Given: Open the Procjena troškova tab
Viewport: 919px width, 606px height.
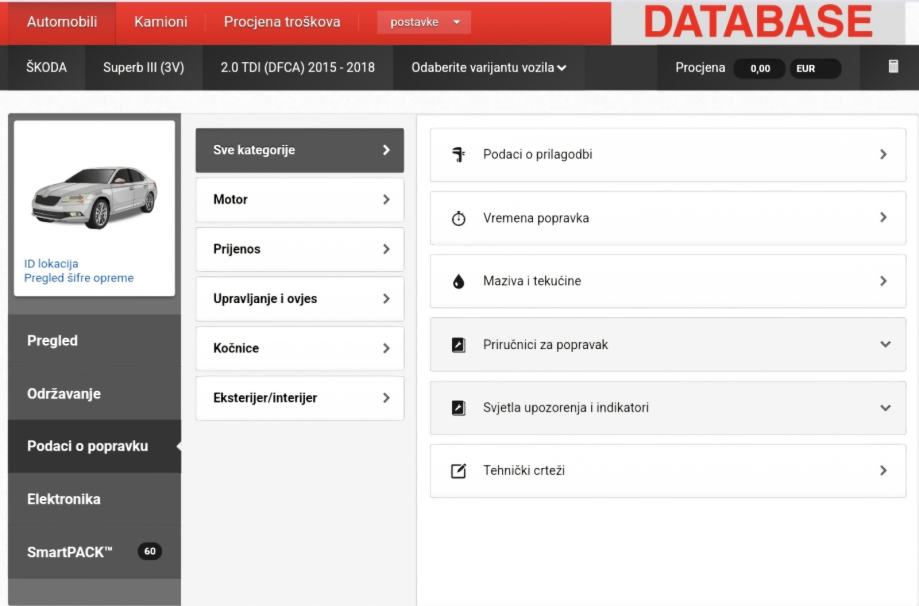Looking at the screenshot, I should [281, 22].
